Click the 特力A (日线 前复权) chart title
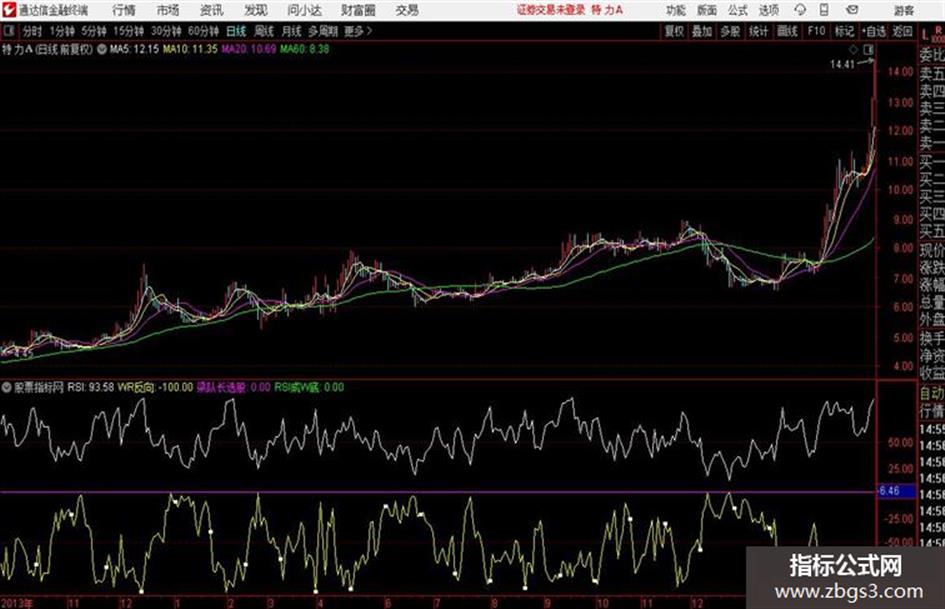This screenshot has height=609, width=945. click(48, 49)
